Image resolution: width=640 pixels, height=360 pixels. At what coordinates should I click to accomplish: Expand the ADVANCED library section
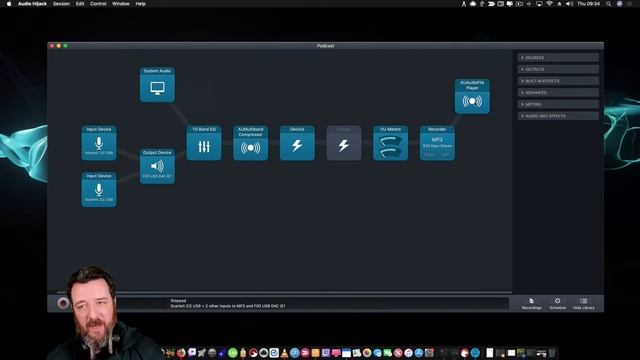558,93
